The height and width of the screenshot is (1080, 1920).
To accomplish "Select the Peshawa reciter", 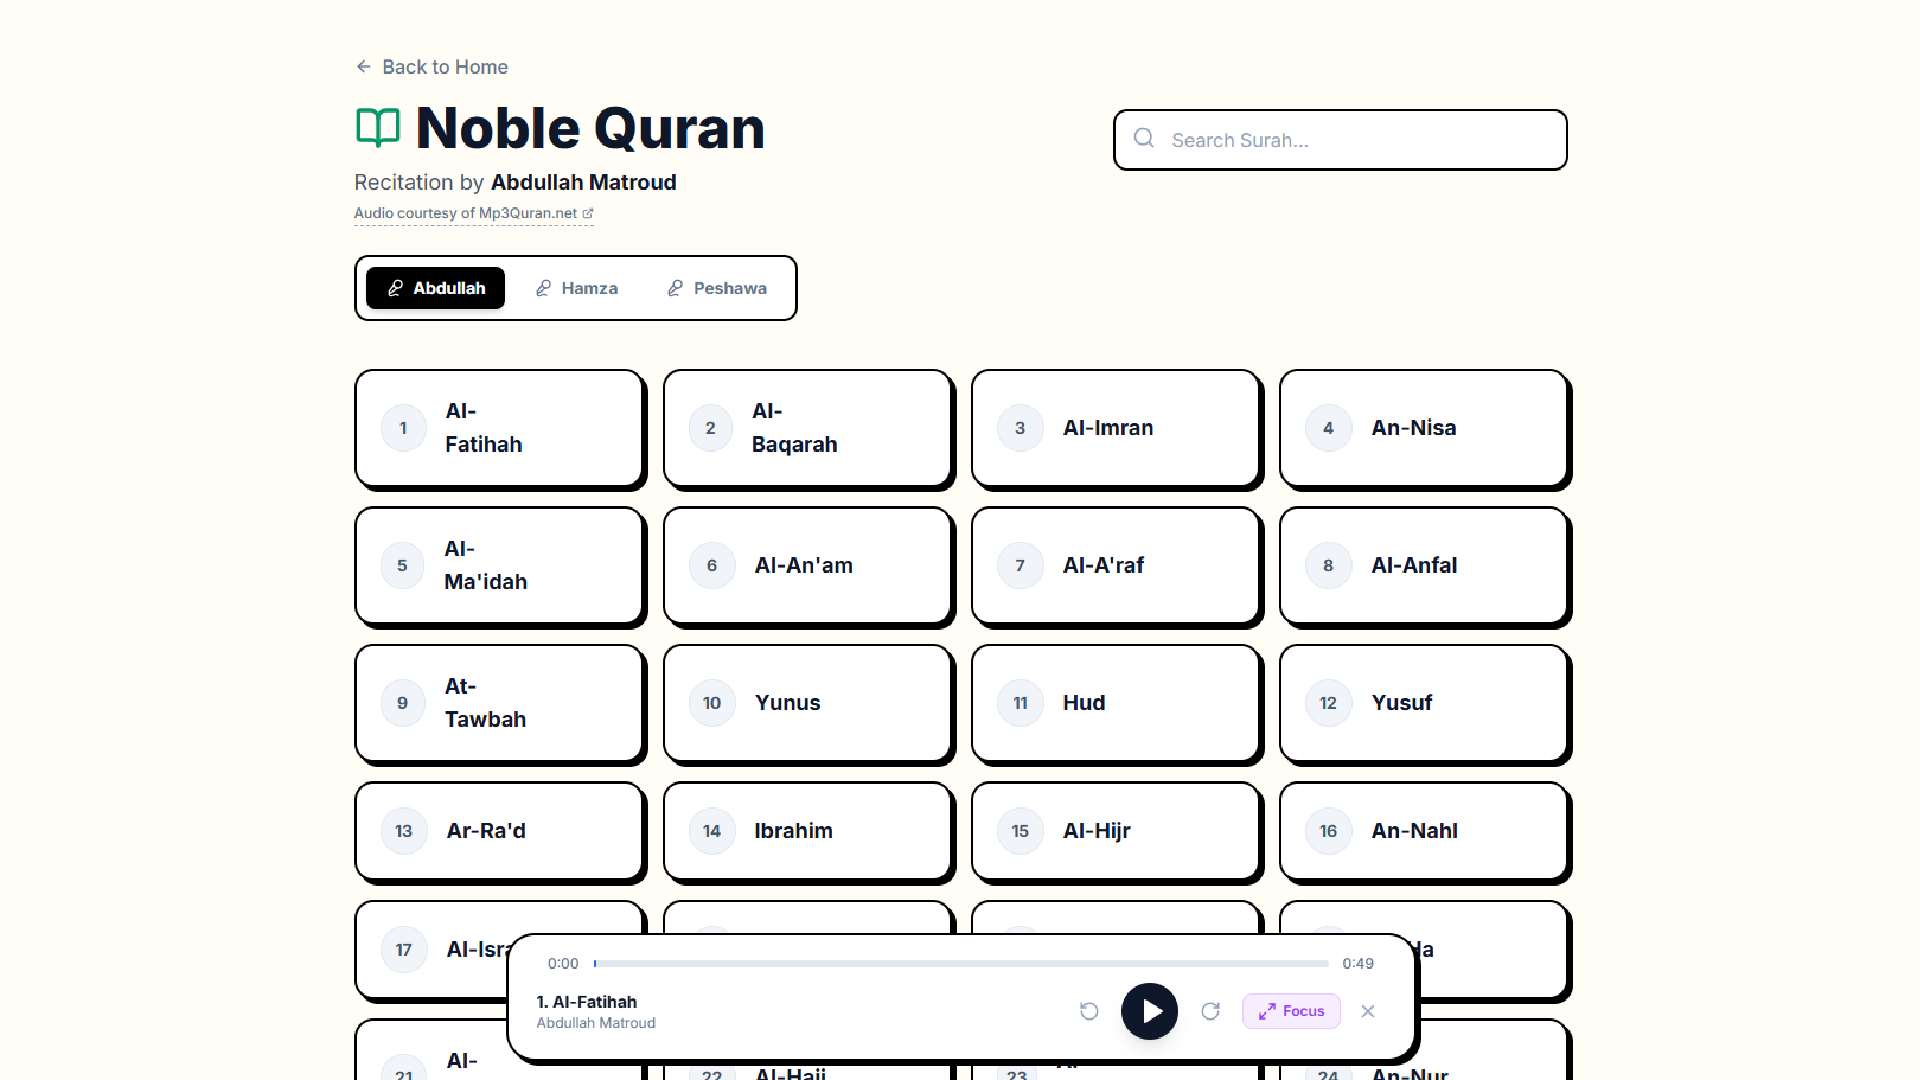I will click(x=716, y=288).
